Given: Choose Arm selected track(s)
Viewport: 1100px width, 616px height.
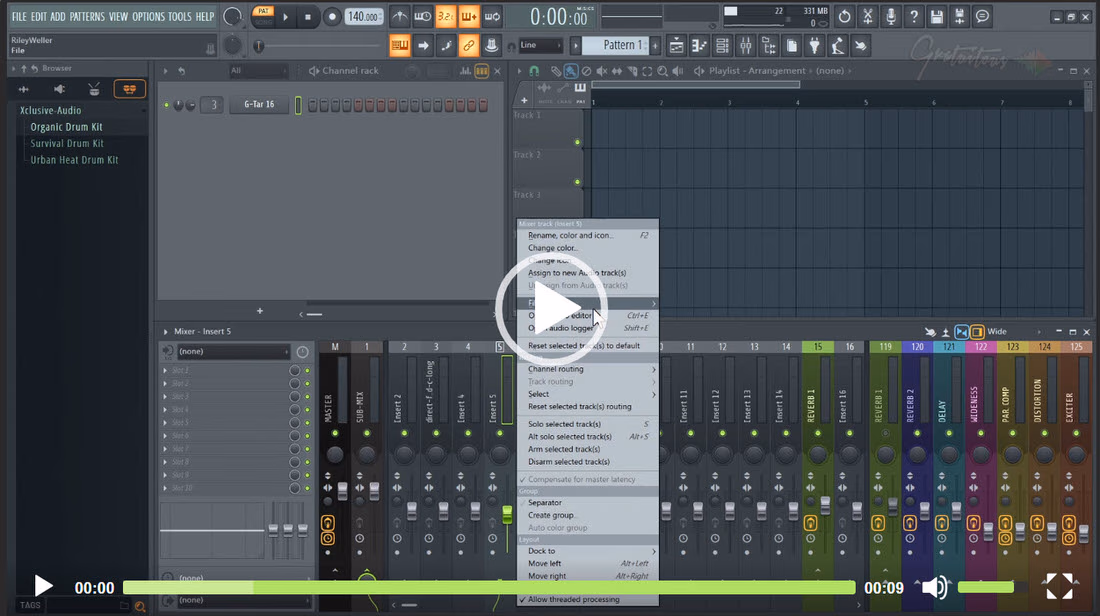Looking at the screenshot, I should [x=587, y=450].
